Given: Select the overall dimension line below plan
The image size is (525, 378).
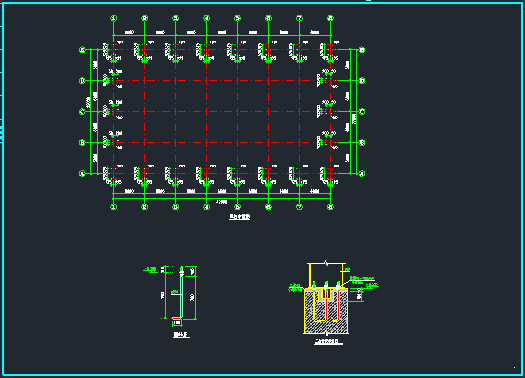Looking at the screenshot, I should click(x=222, y=199).
